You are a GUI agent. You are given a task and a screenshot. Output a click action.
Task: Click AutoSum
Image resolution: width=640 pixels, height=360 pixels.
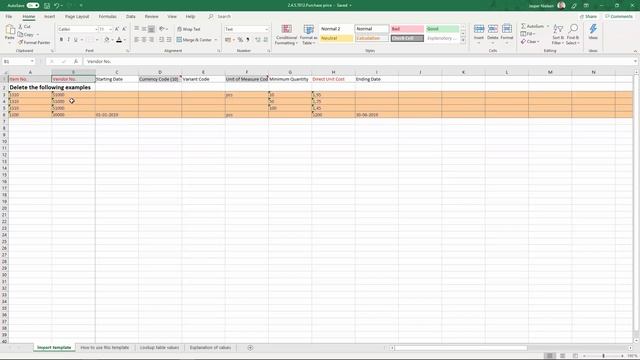click(x=532, y=26)
